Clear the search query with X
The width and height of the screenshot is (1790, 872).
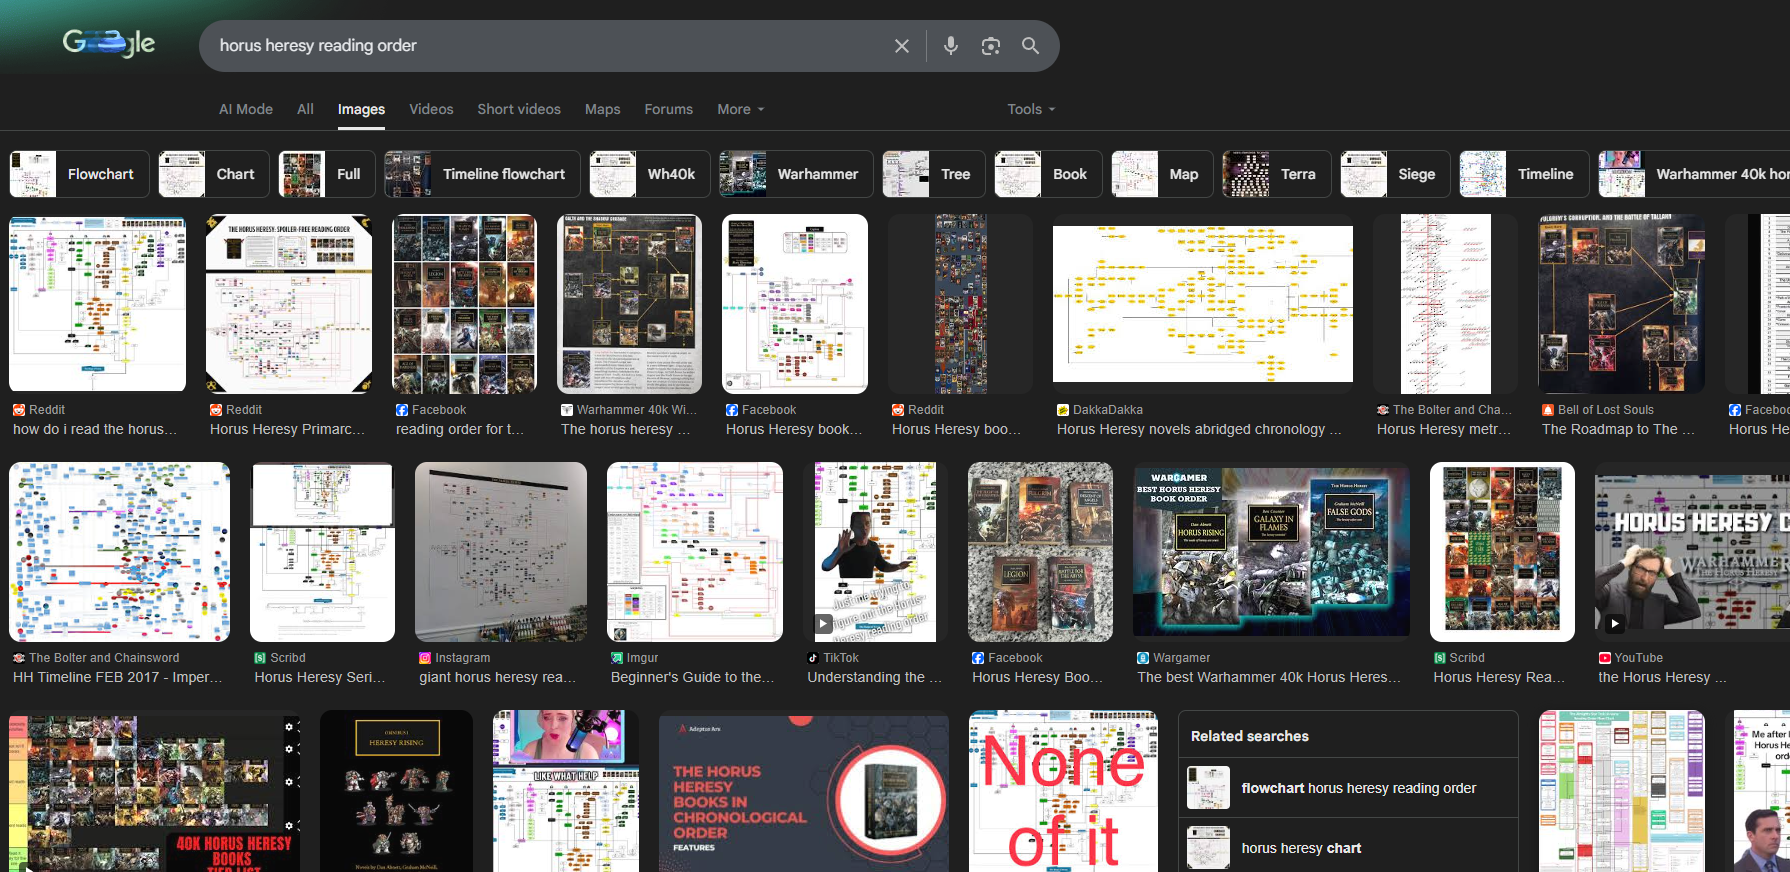click(902, 46)
